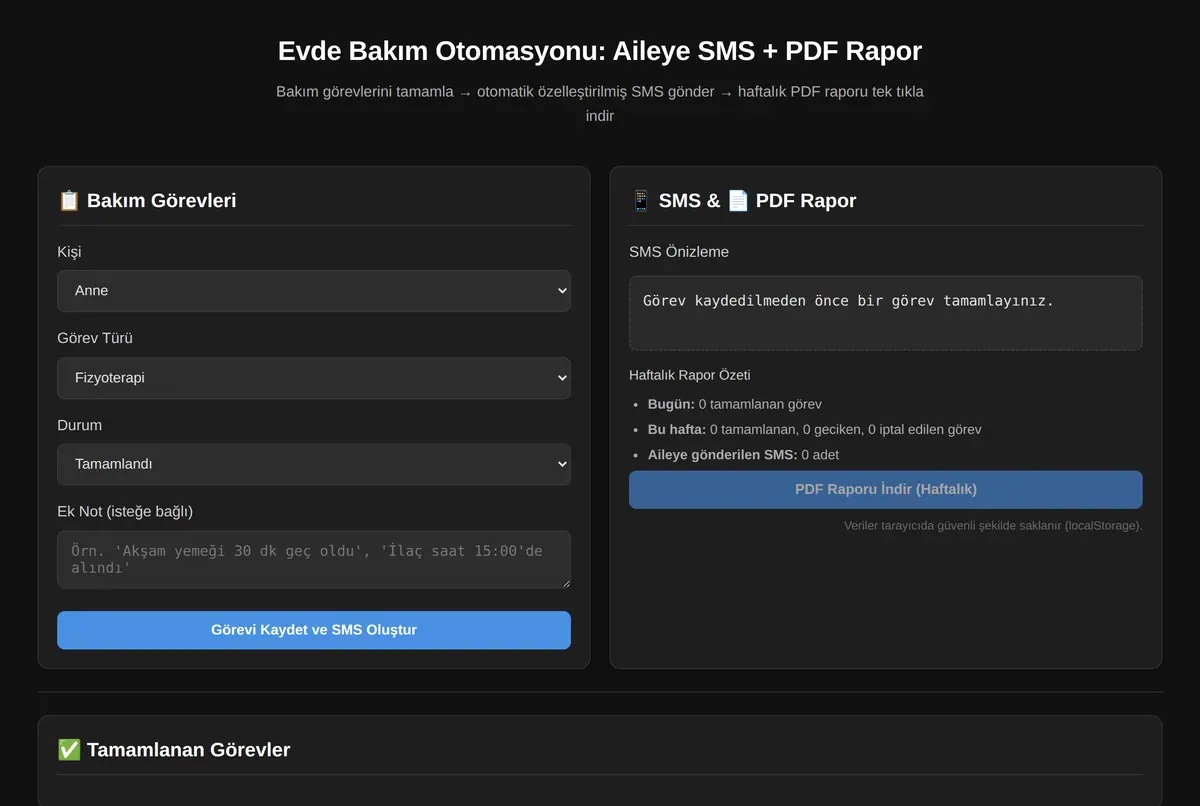The height and width of the screenshot is (806, 1200).
Task: Click the green checkmark icon beside Tamamlanan Görevler
Action: tap(69, 749)
